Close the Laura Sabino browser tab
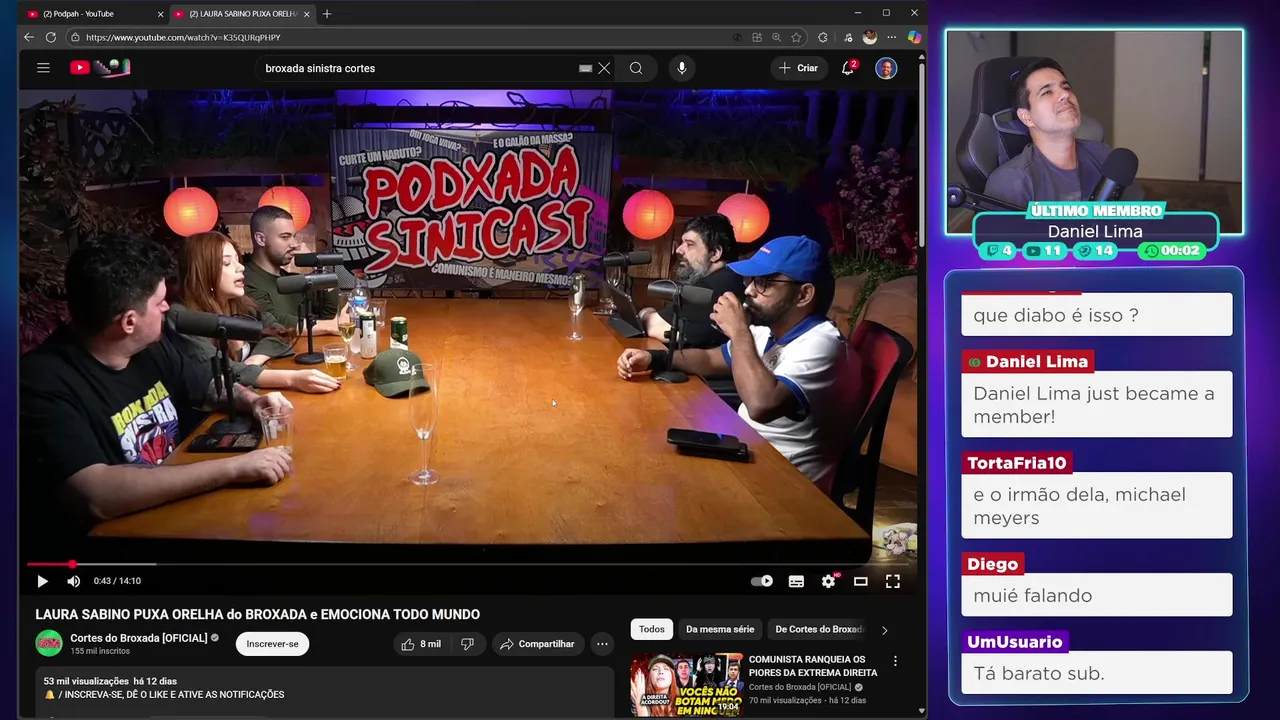This screenshot has height=720, width=1280. 306,14
